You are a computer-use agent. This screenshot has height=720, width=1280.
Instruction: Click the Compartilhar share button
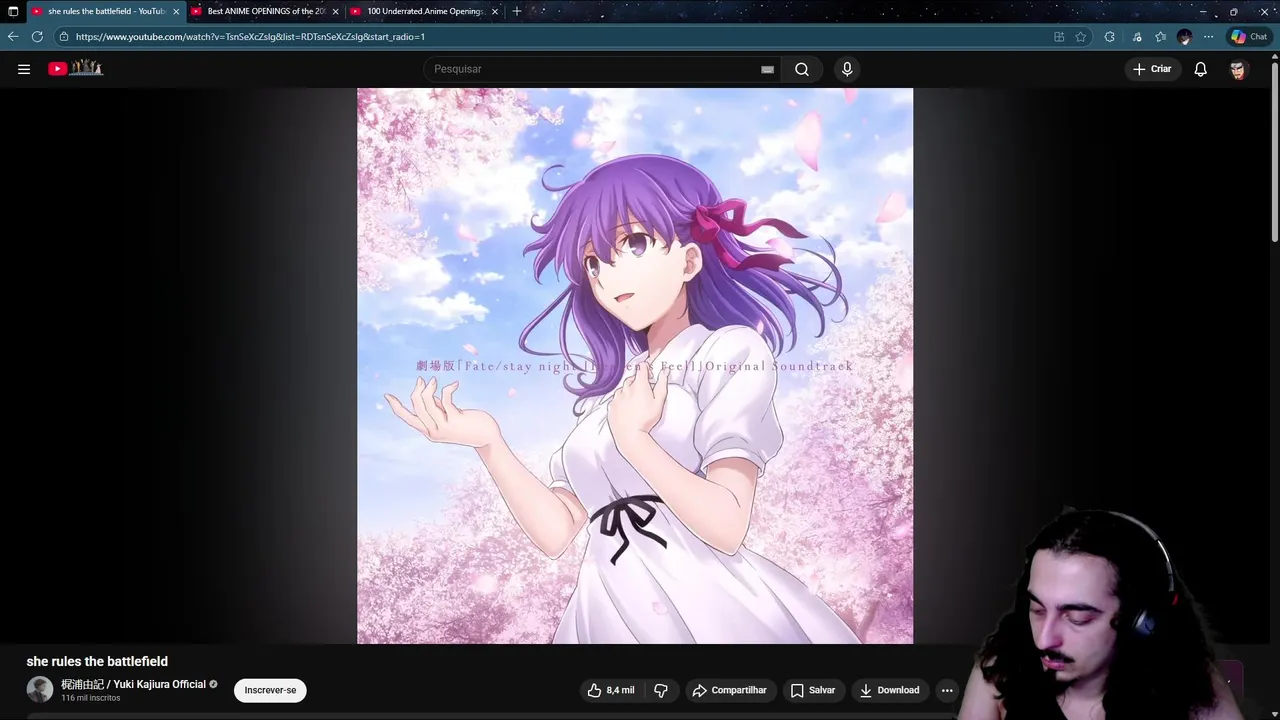click(730, 690)
